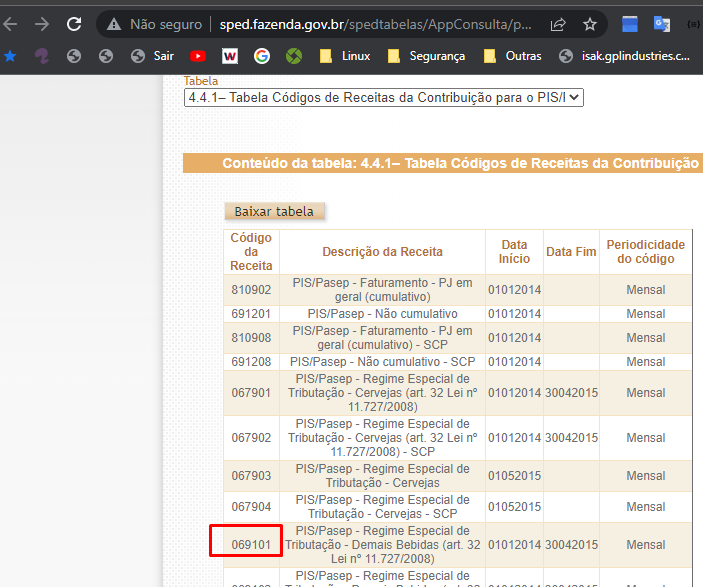
Task: Click the Data Fim column header
Action: [x=571, y=252]
